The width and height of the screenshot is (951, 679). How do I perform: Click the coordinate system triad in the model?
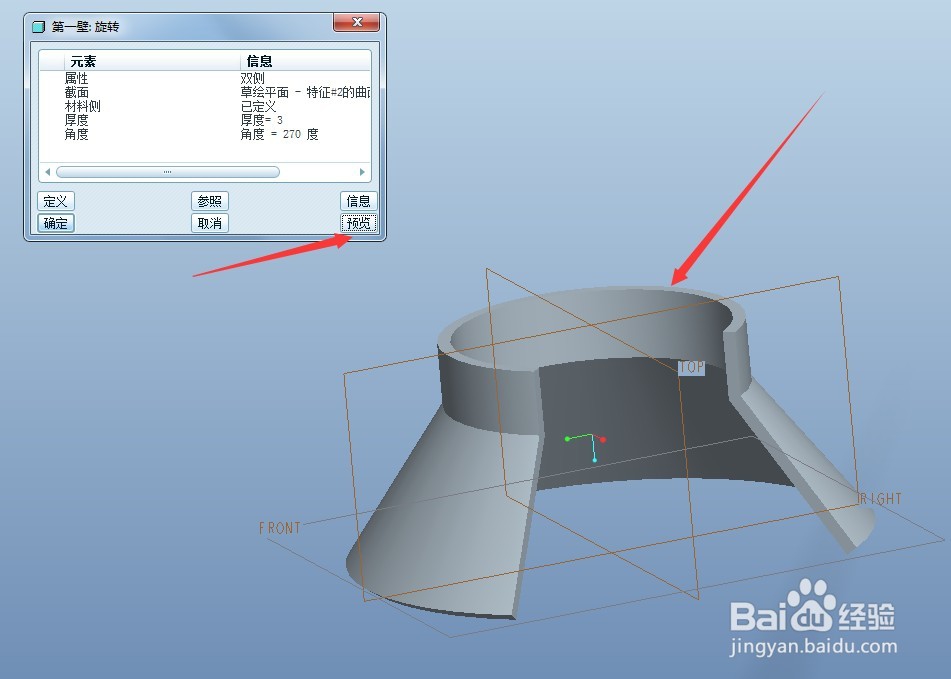click(x=586, y=447)
